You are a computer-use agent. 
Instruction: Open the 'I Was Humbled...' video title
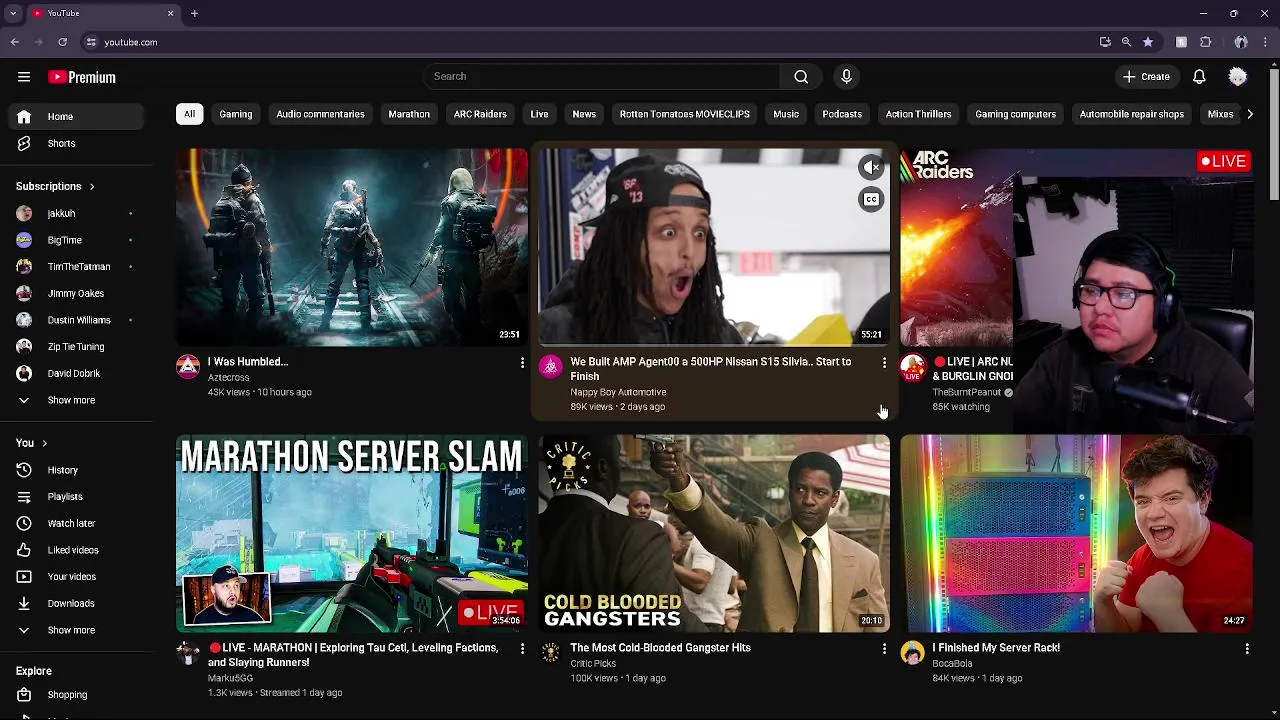[x=248, y=362]
